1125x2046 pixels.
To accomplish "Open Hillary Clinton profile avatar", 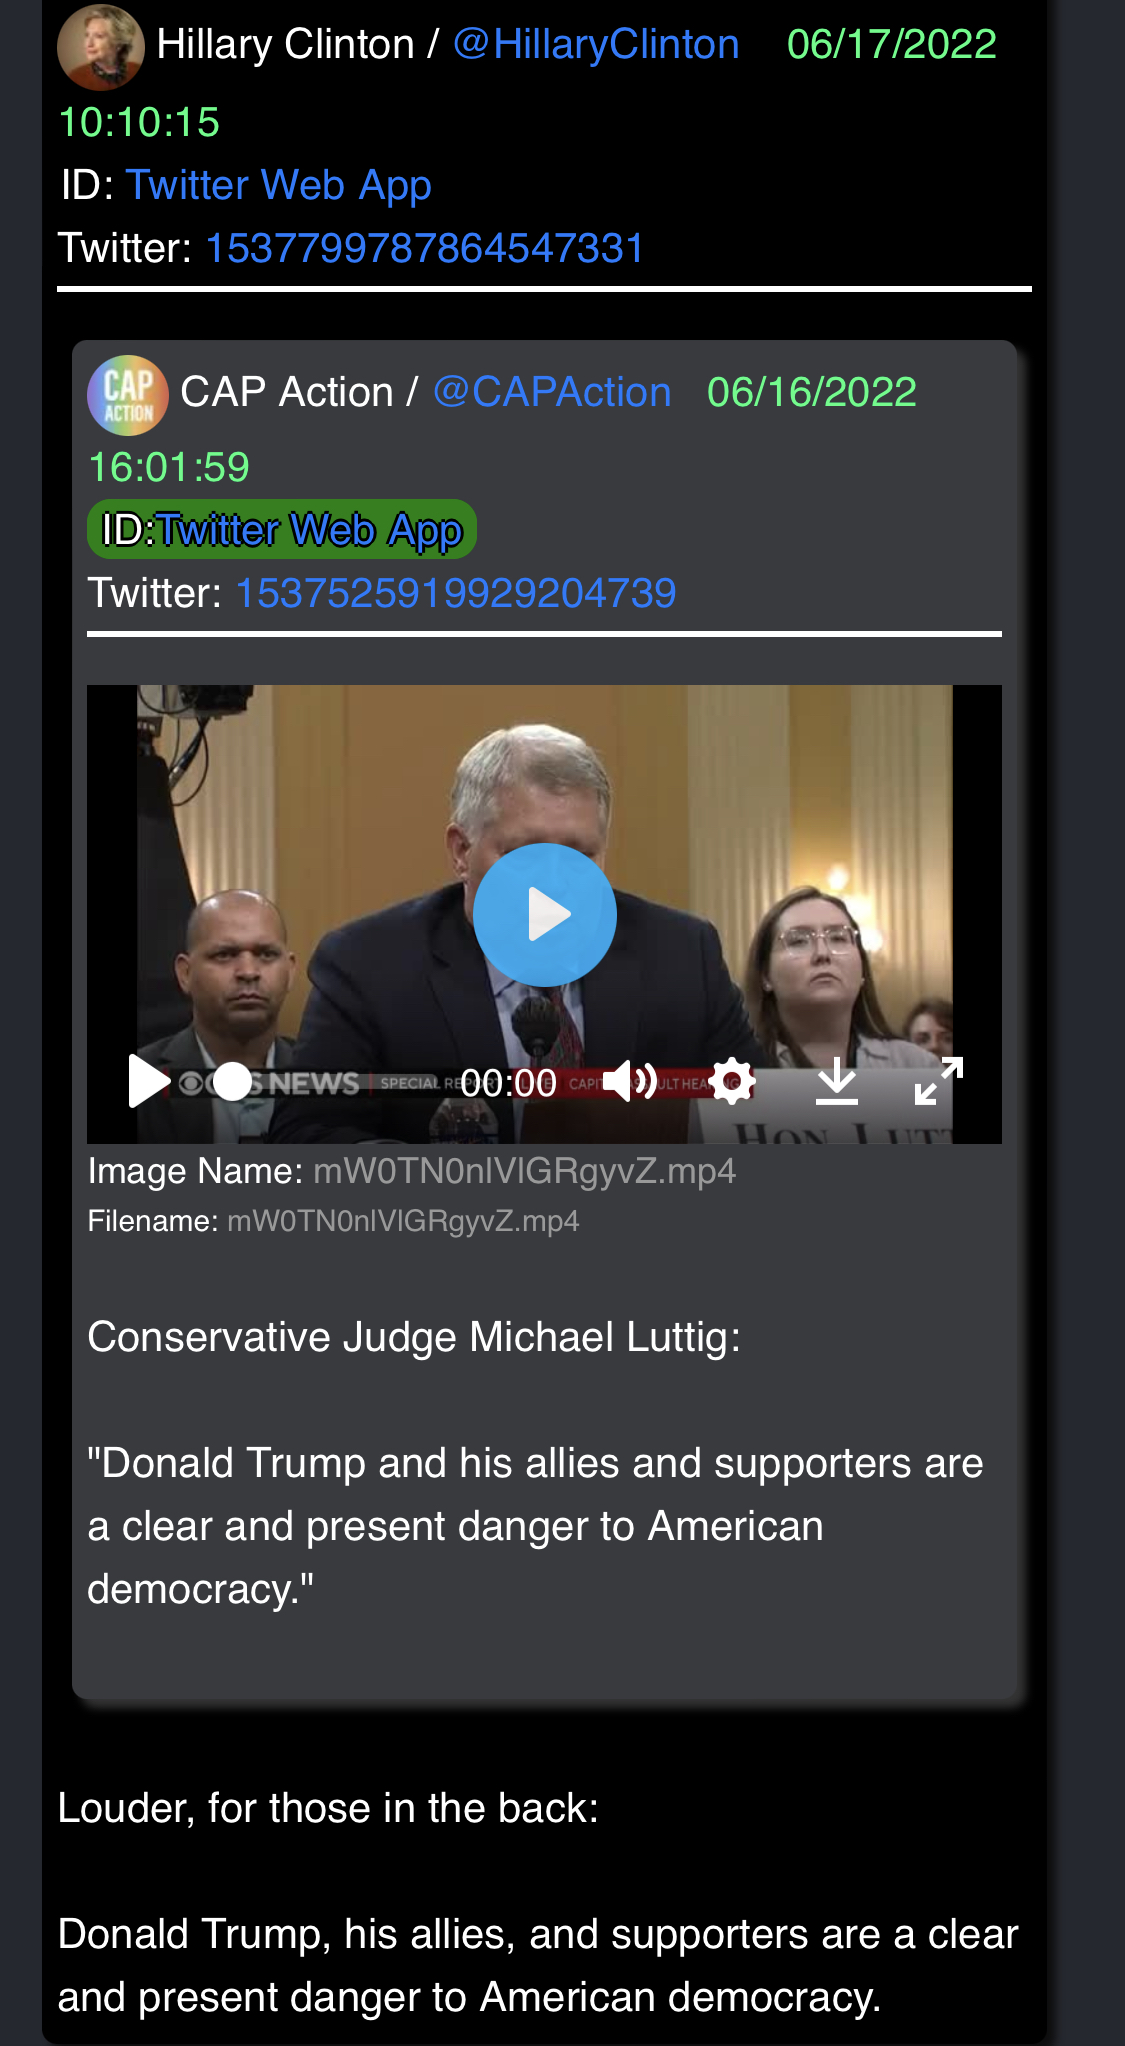I will pyautogui.click(x=101, y=47).
